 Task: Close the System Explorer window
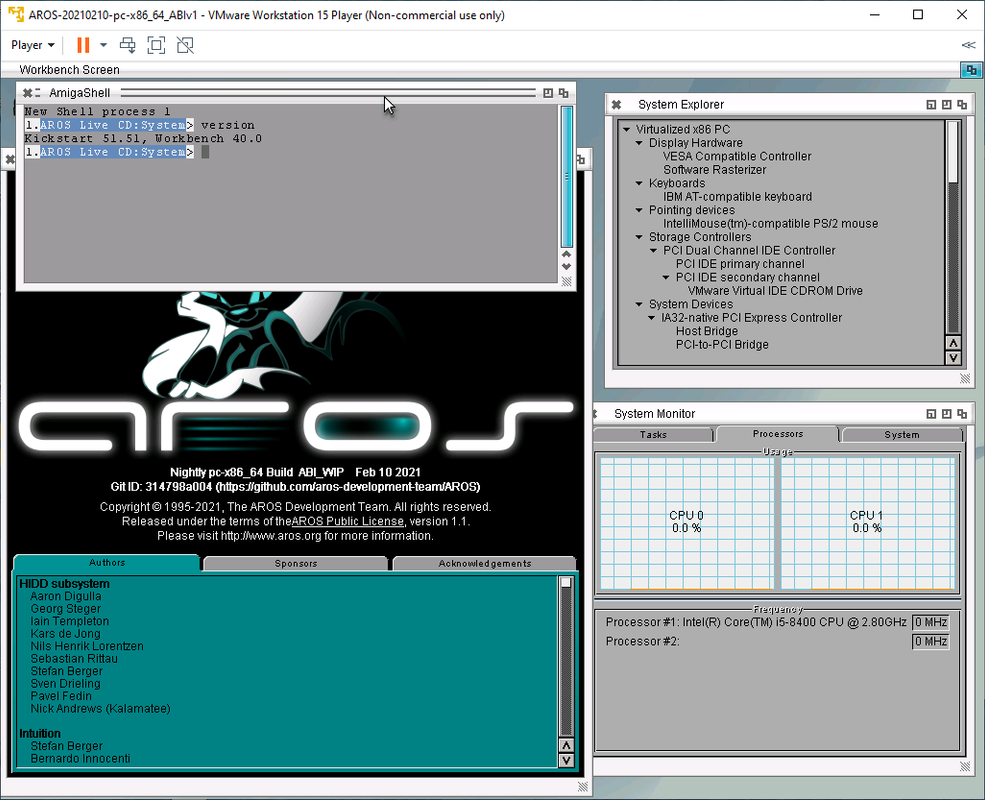point(616,105)
